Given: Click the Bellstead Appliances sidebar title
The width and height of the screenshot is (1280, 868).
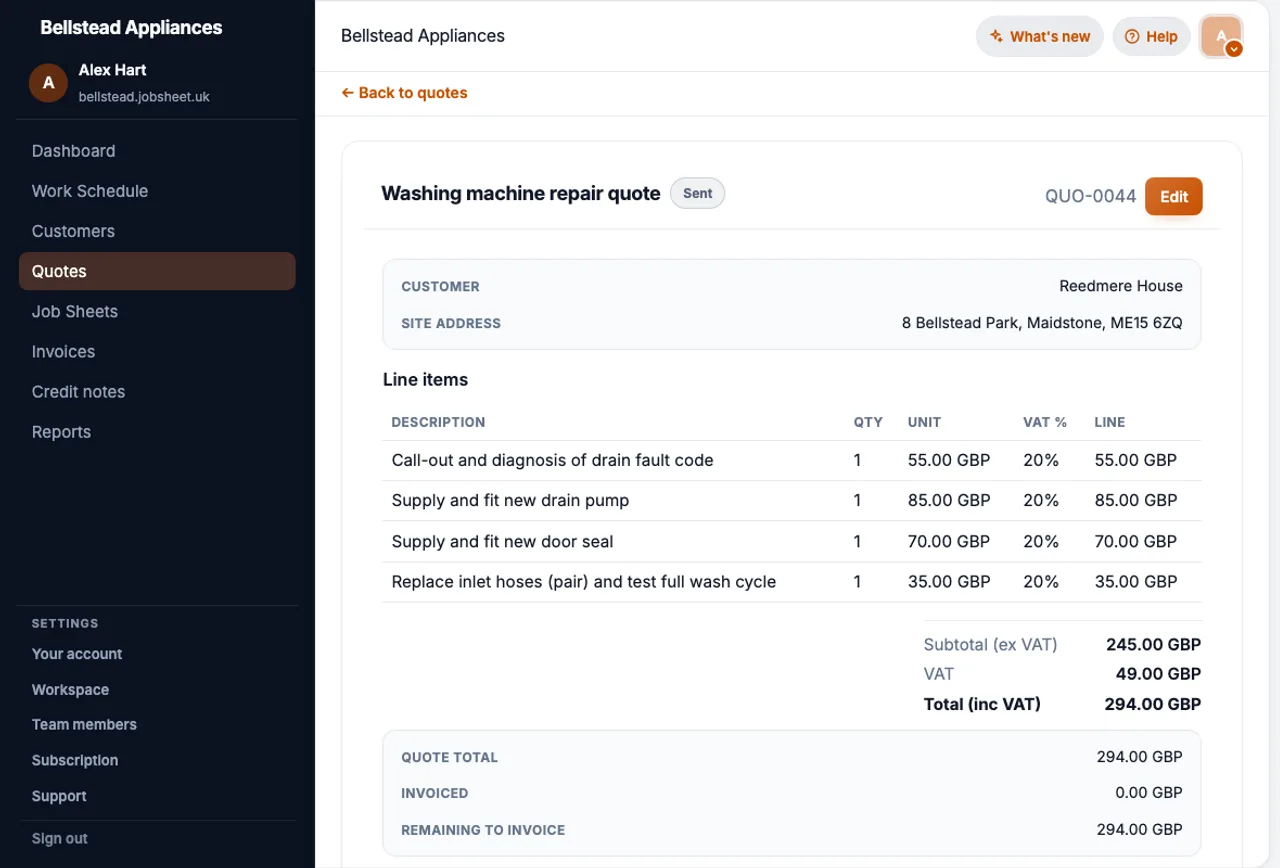Looking at the screenshot, I should click(x=131, y=28).
